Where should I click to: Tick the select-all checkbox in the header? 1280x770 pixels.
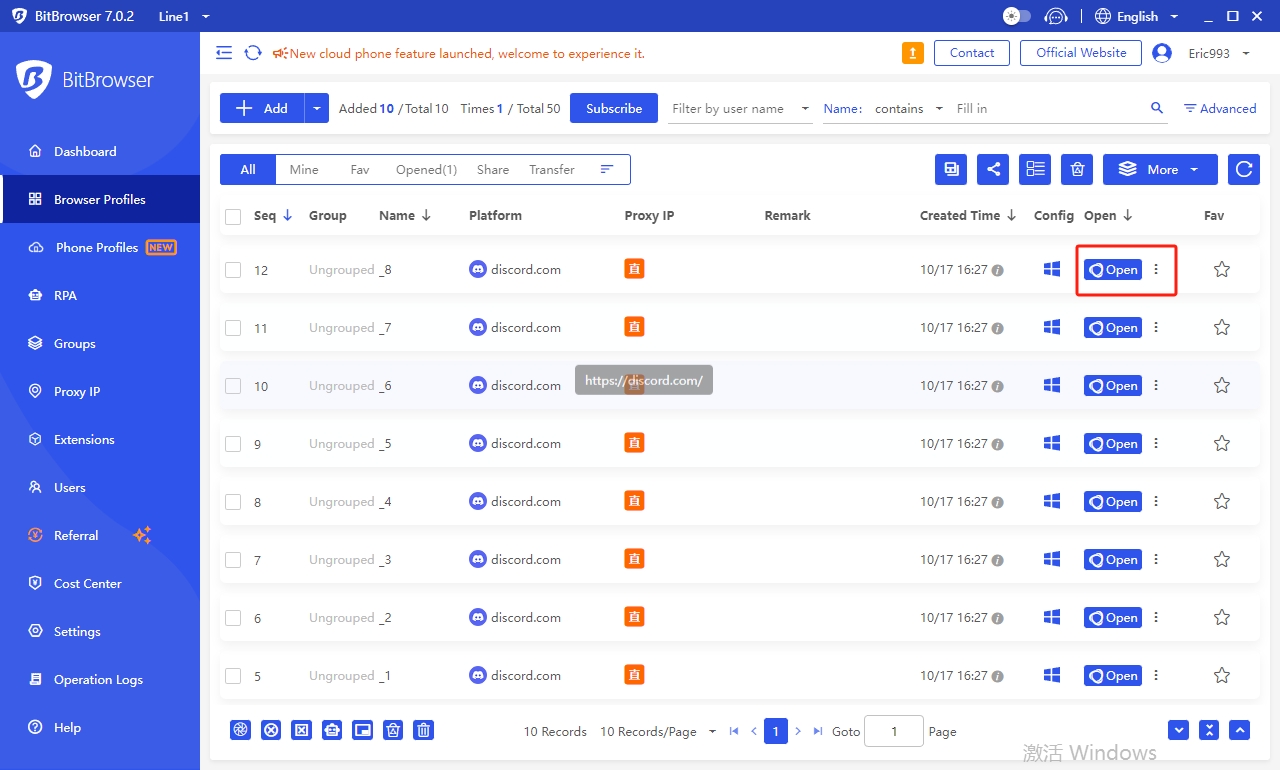click(233, 216)
